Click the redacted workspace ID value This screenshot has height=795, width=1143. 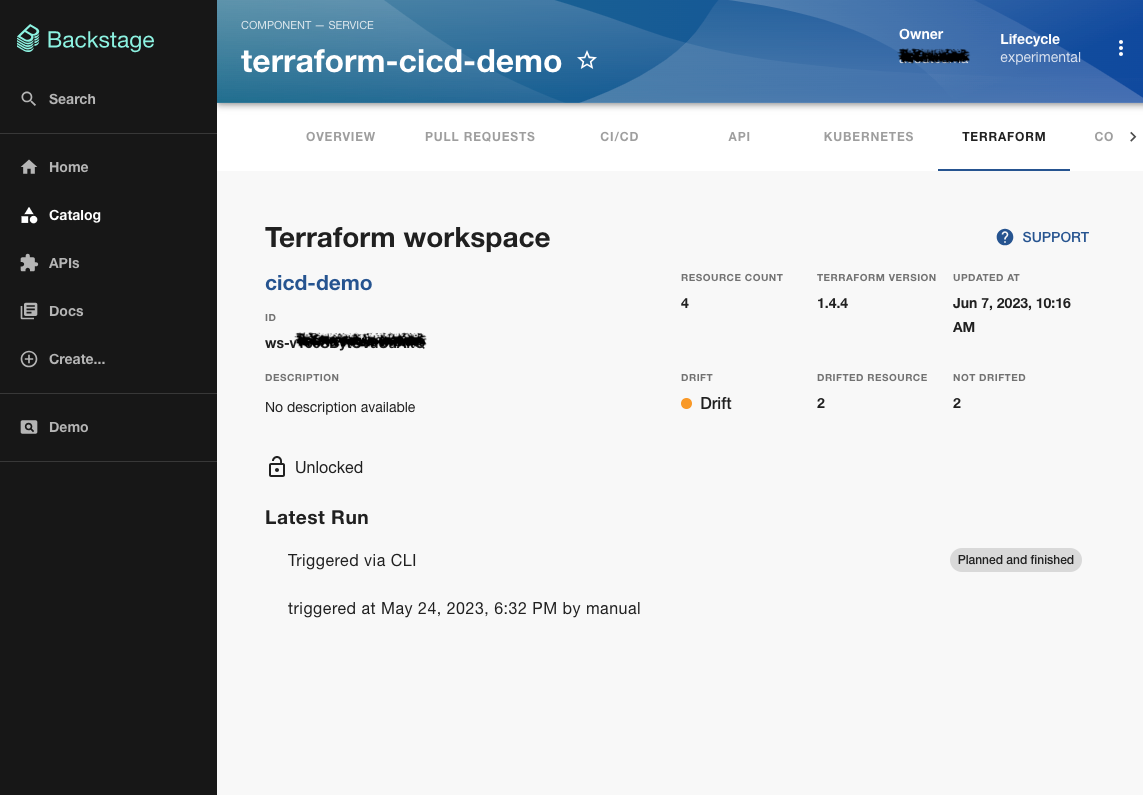(346, 341)
